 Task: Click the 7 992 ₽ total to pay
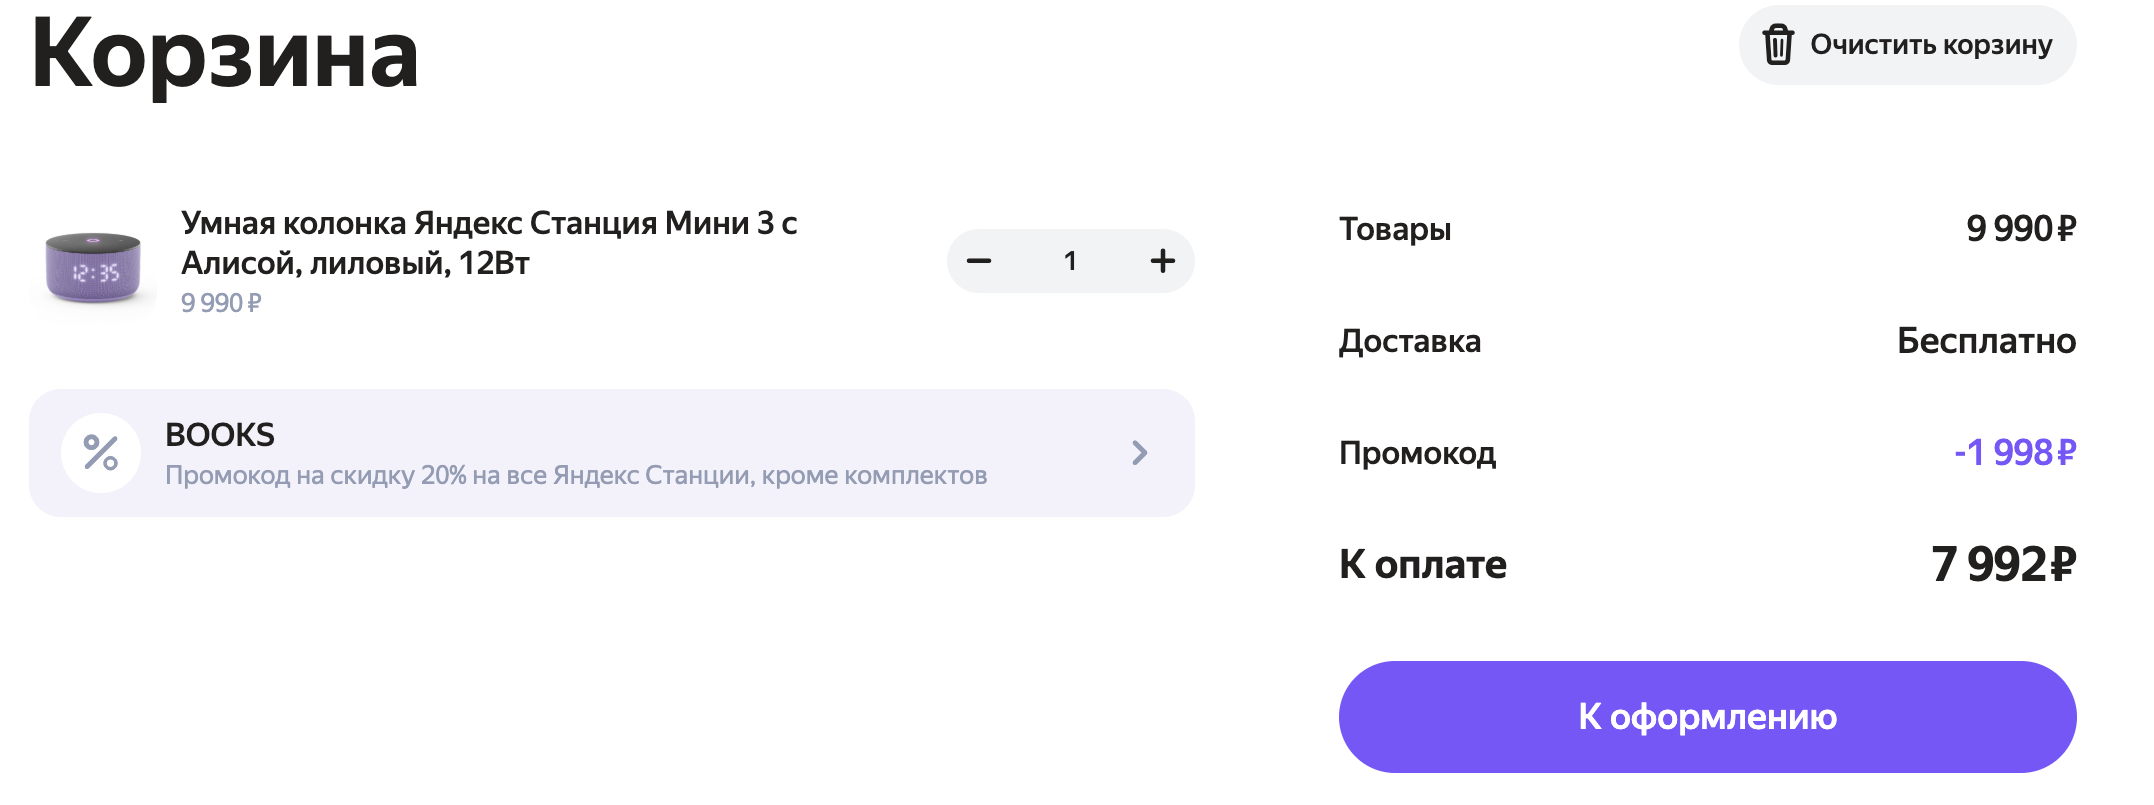2003,565
